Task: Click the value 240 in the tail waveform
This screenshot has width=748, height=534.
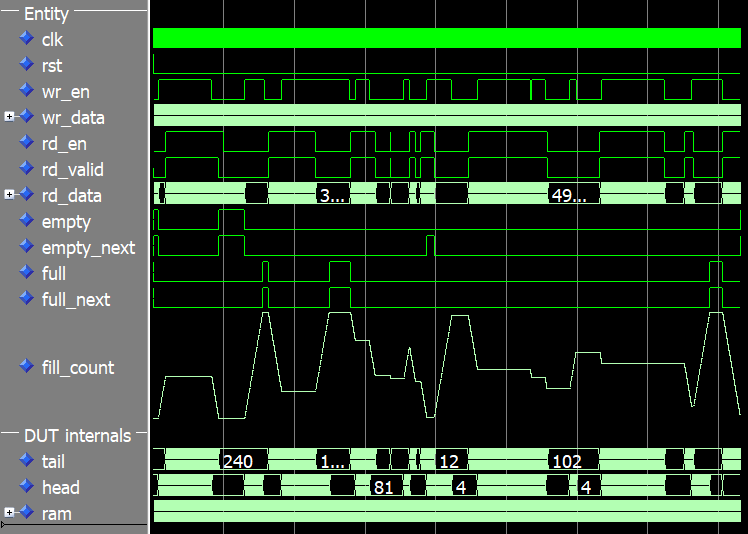Action: (238, 461)
